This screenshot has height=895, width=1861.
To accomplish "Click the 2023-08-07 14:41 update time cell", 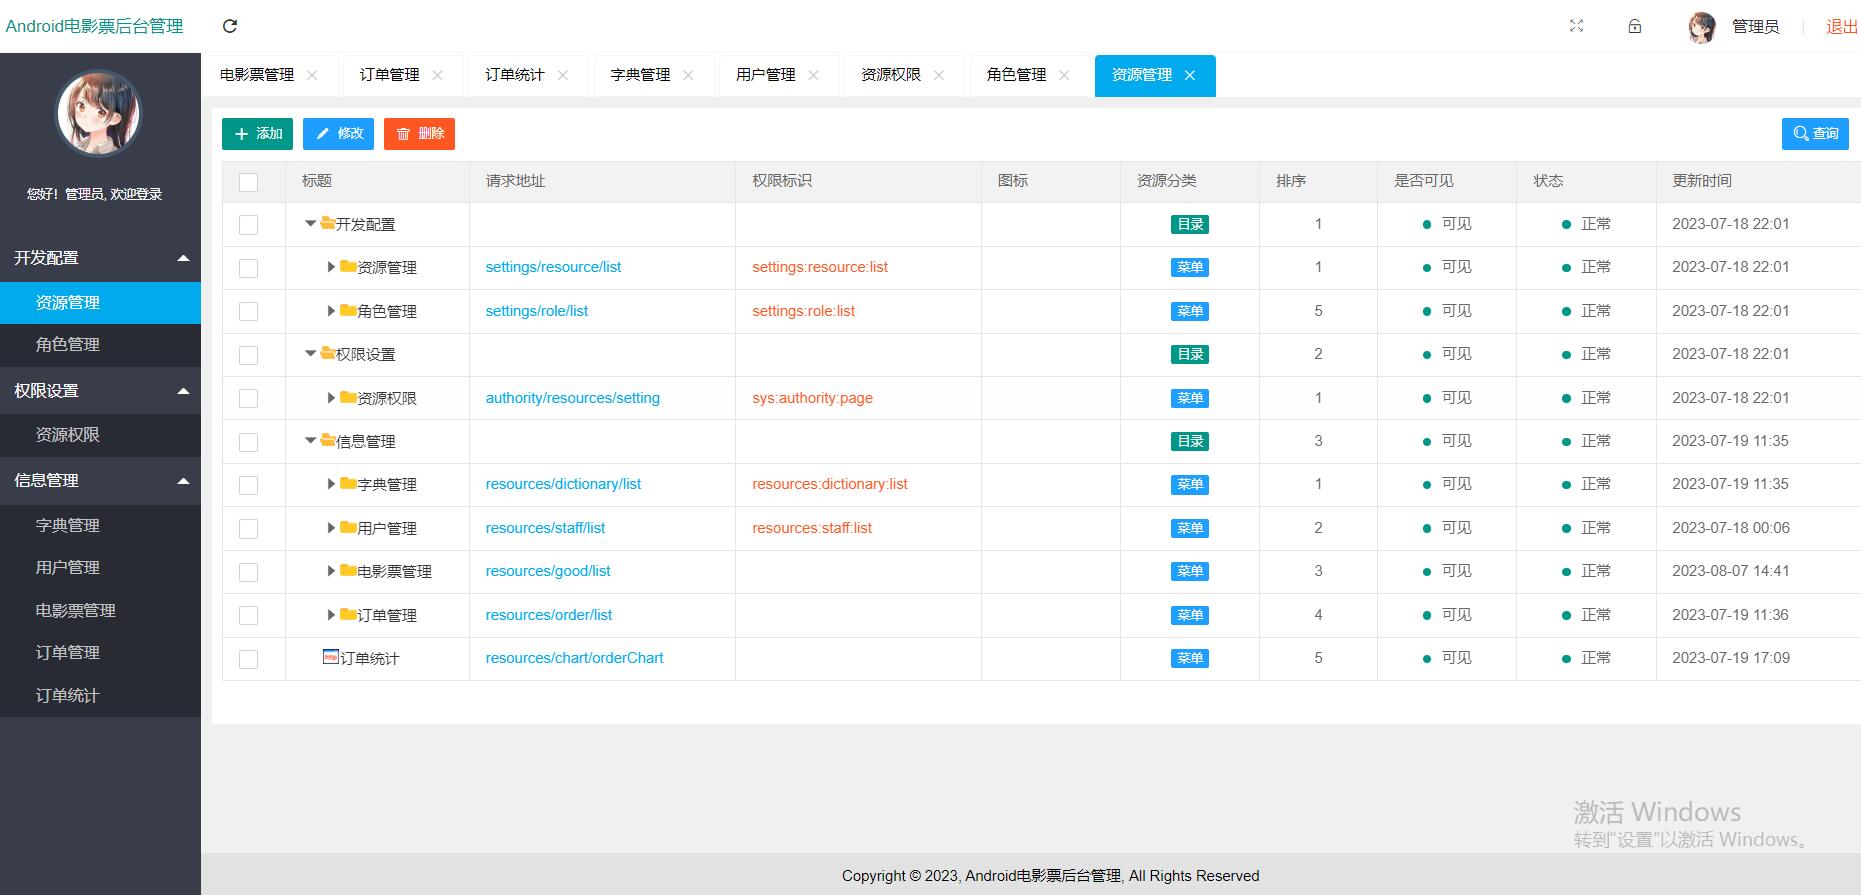I will (x=1731, y=571).
